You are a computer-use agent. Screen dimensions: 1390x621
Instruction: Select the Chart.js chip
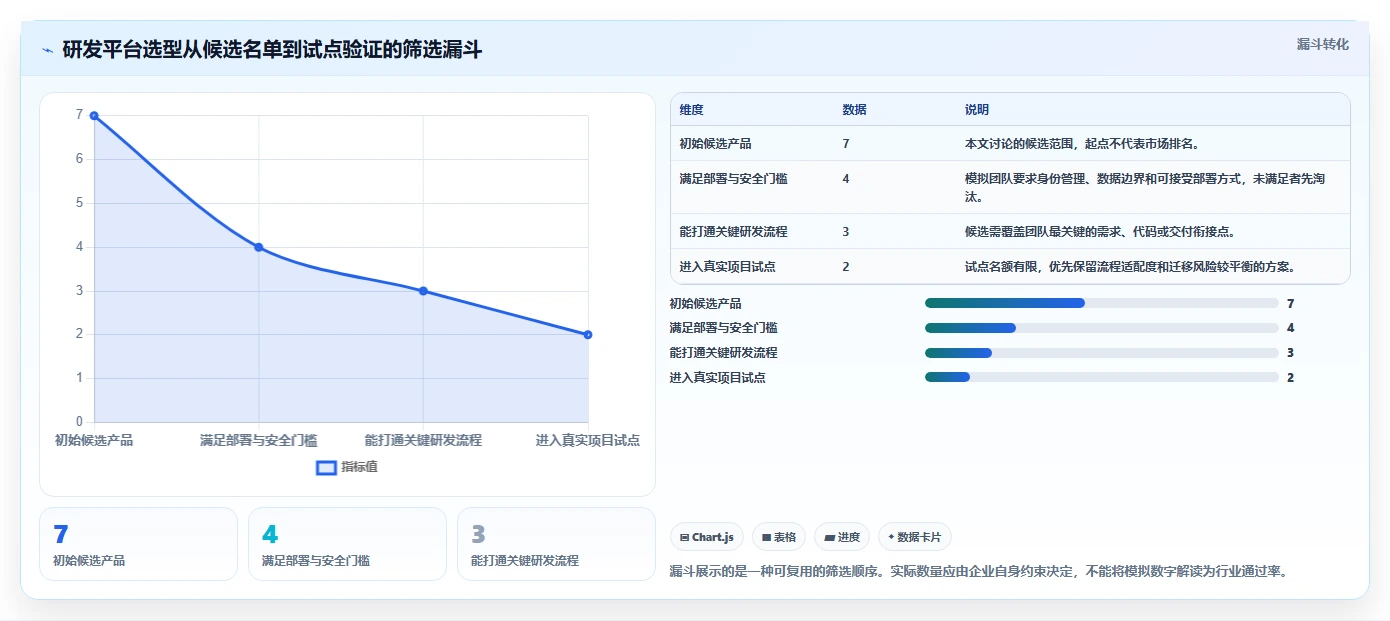coord(707,537)
